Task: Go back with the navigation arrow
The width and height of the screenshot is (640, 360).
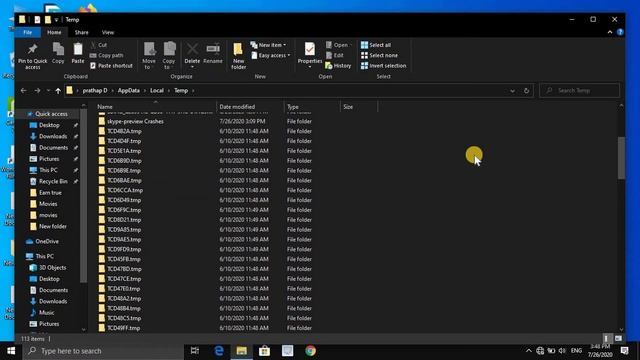Action: click(24, 91)
